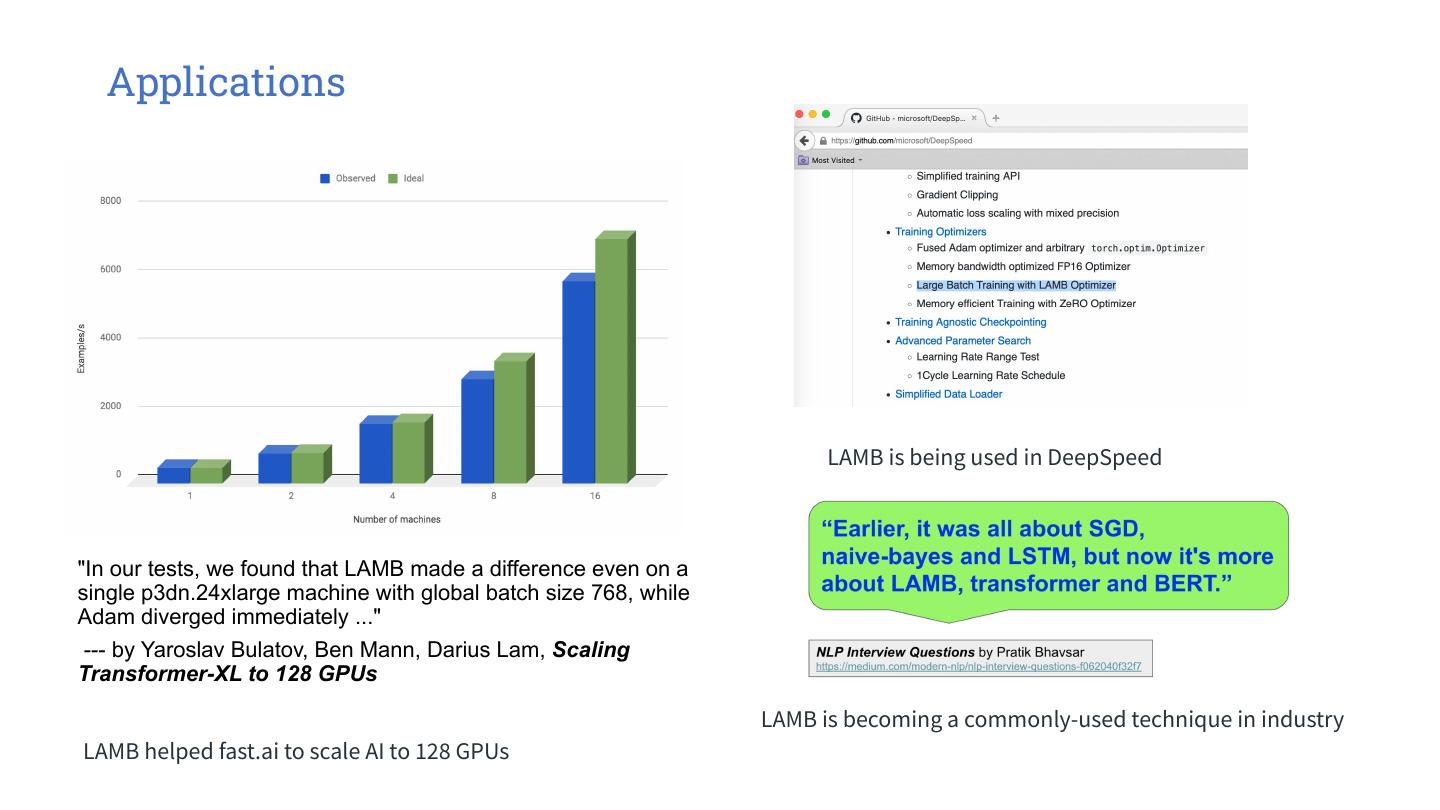Click the green Ideal legend swatch

tap(393, 179)
